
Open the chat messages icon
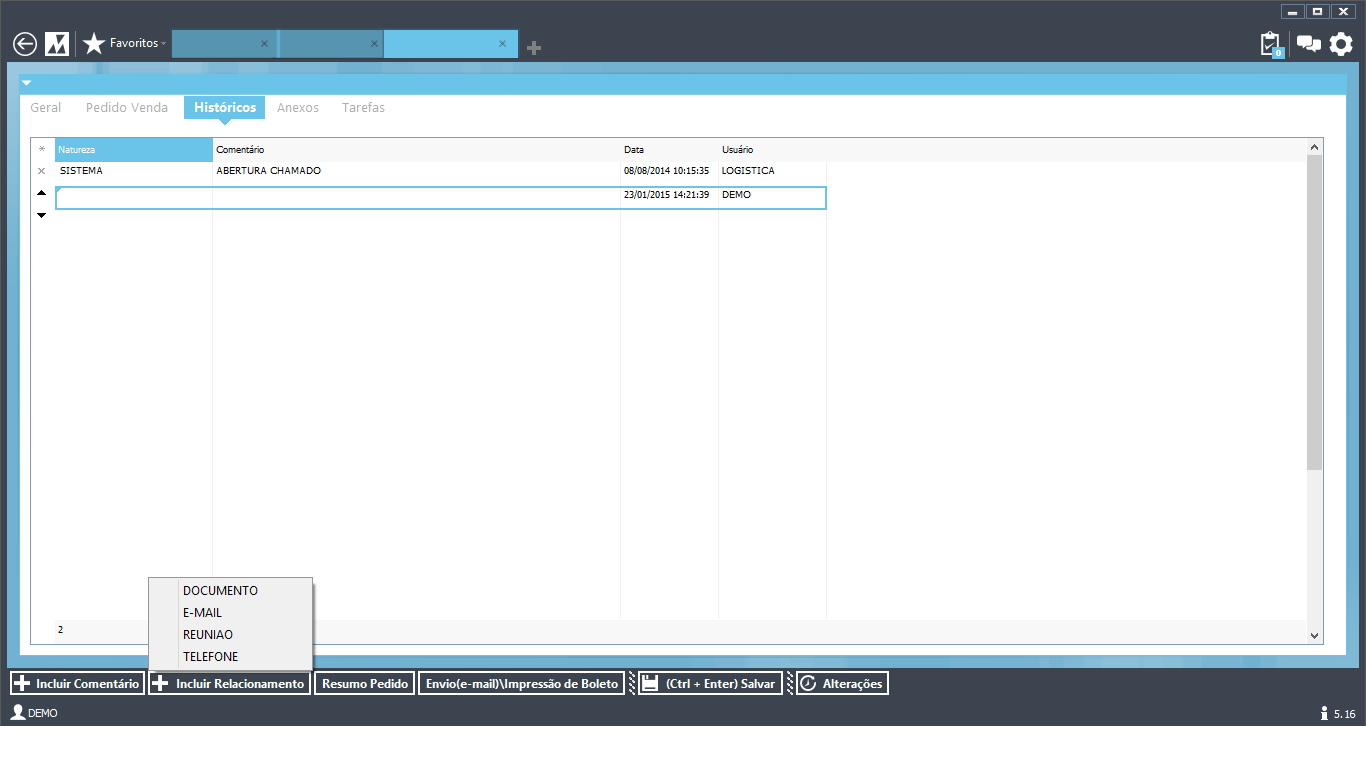pos(1308,44)
